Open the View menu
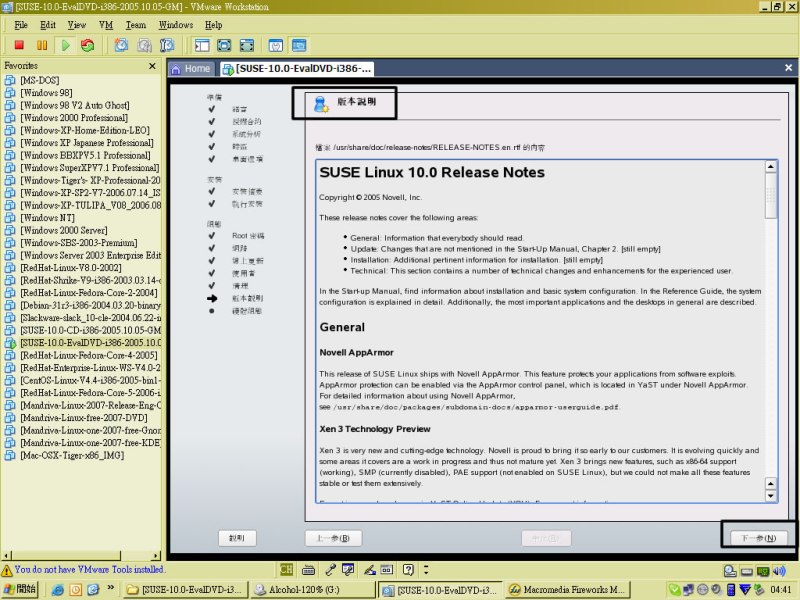Image resolution: width=800 pixels, height=600 pixels. 77,25
